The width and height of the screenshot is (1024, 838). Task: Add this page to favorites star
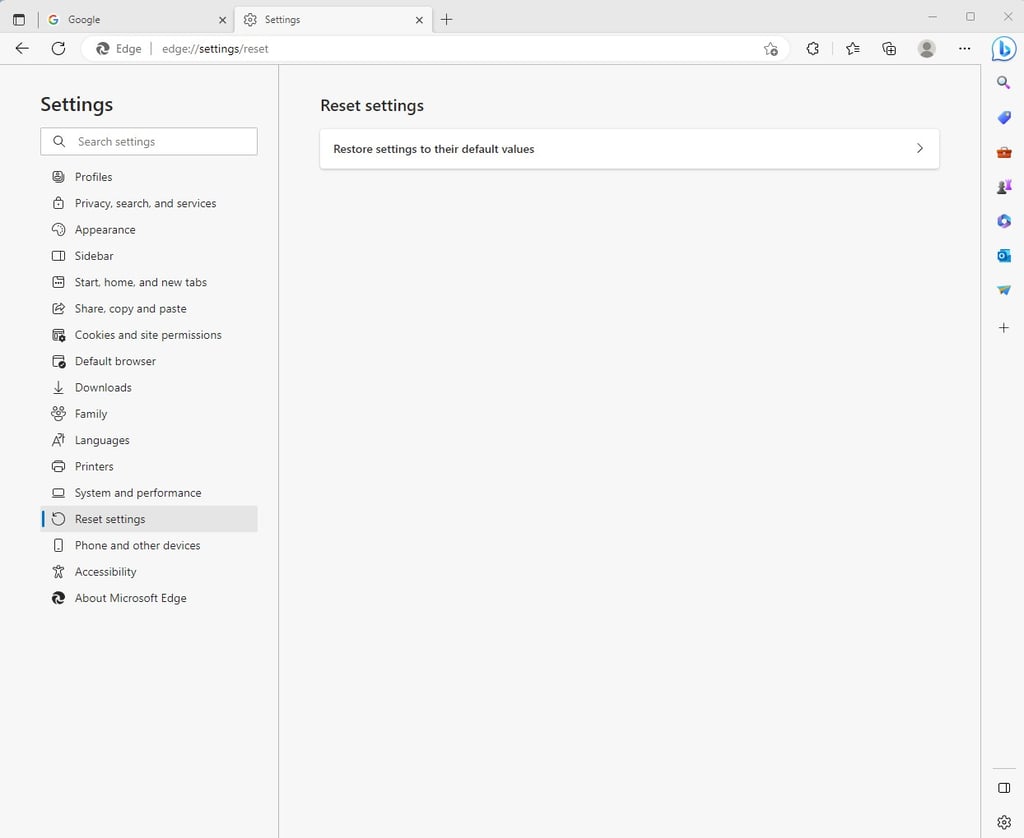tap(771, 49)
